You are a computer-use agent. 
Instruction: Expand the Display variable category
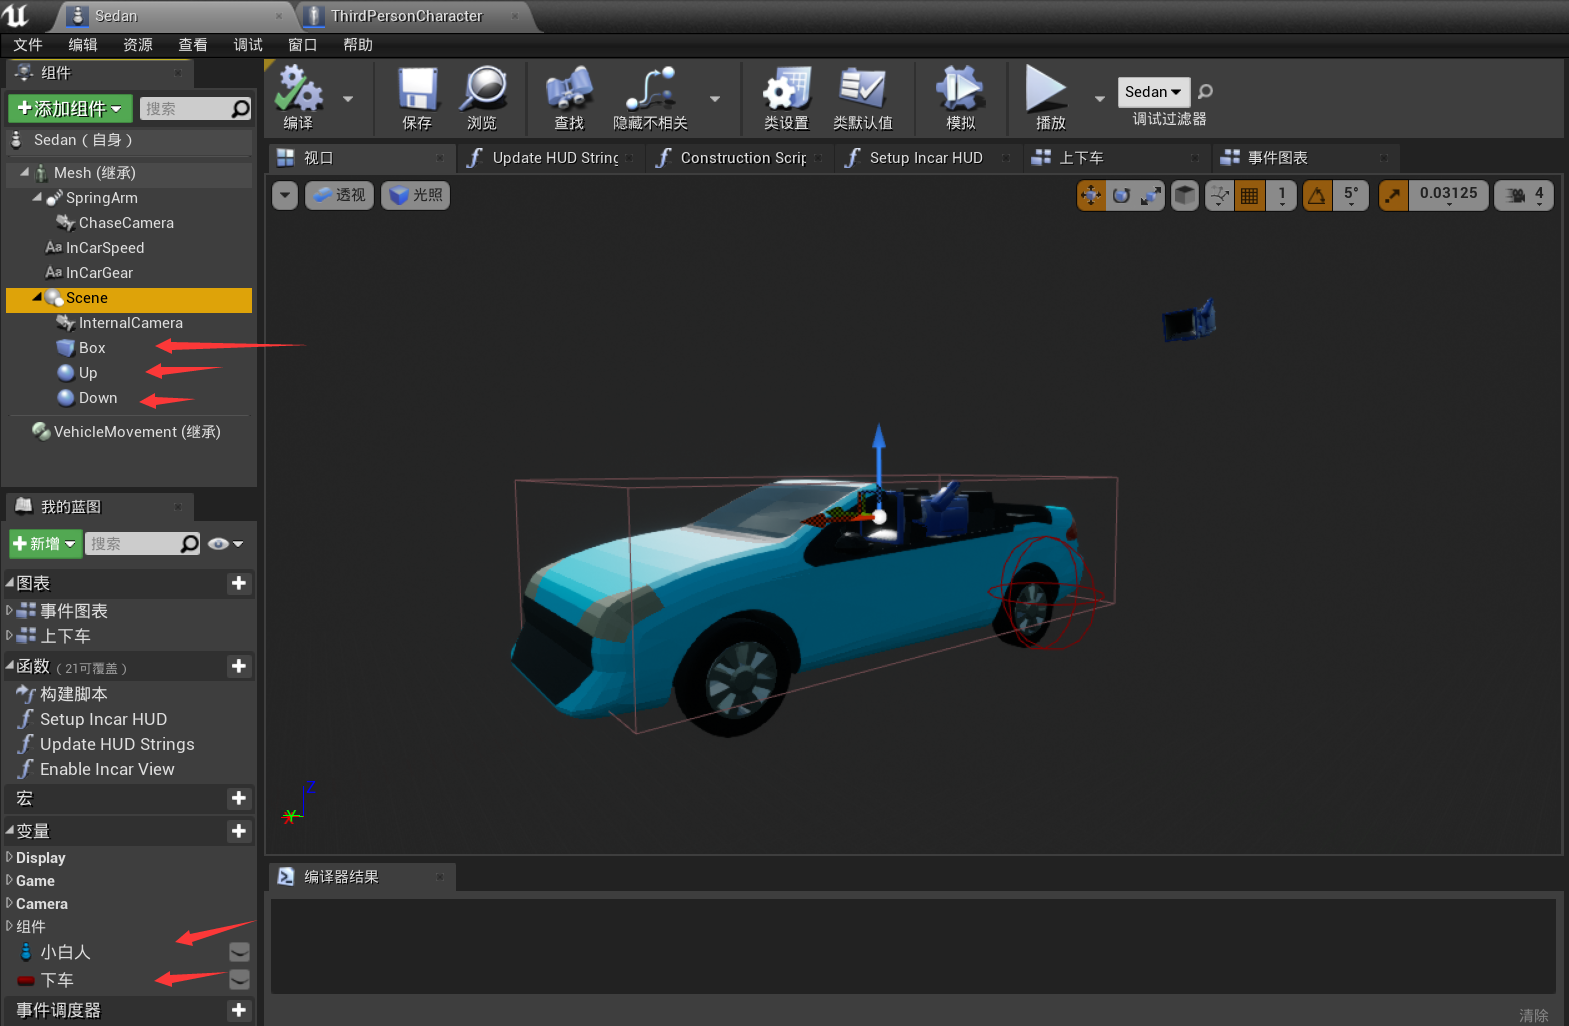(10, 857)
